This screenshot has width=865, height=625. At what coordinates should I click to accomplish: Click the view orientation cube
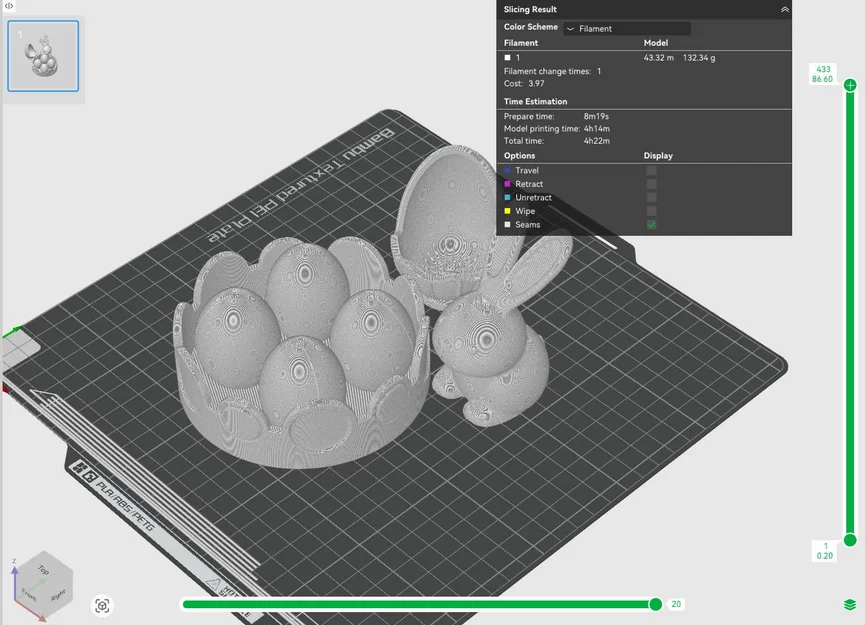coord(42,586)
